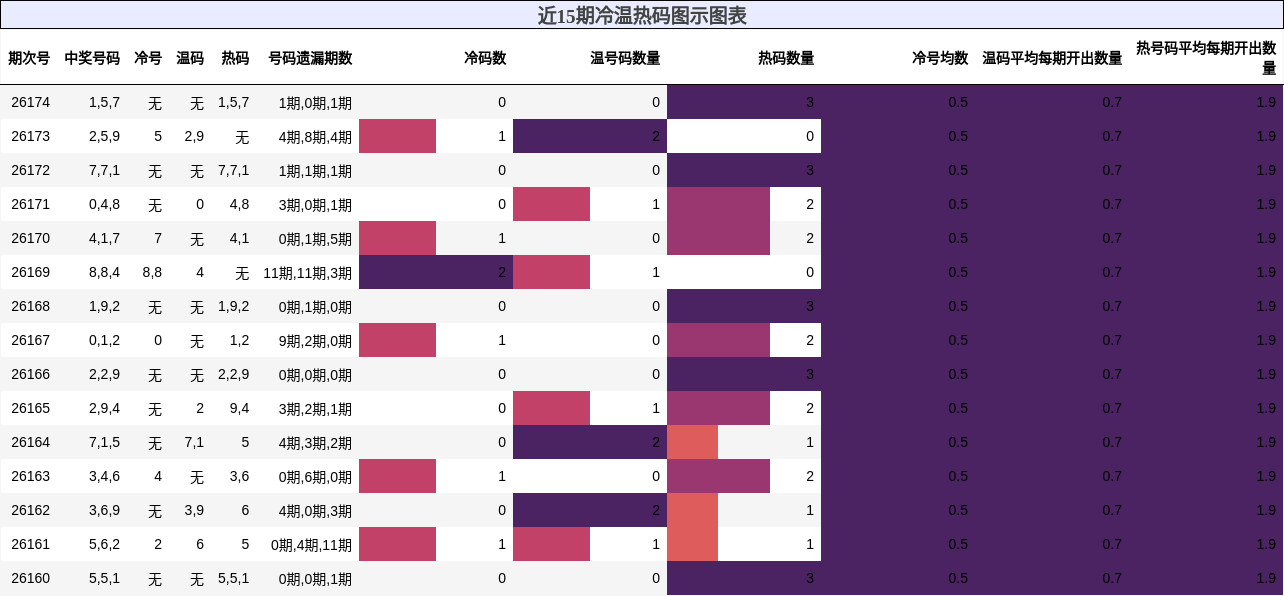Select the 期次号 column header
Viewport: 1284px width, 596px height.
click(x=29, y=58)
